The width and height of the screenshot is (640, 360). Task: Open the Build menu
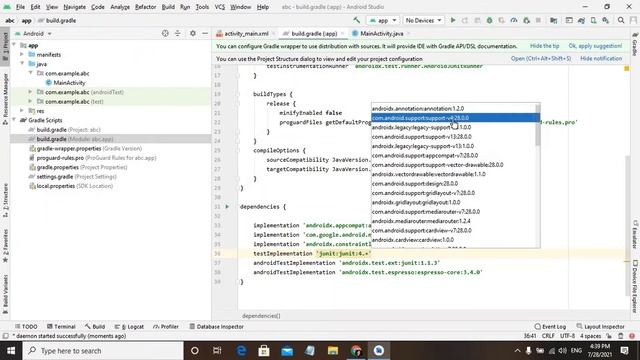(168, 7)
